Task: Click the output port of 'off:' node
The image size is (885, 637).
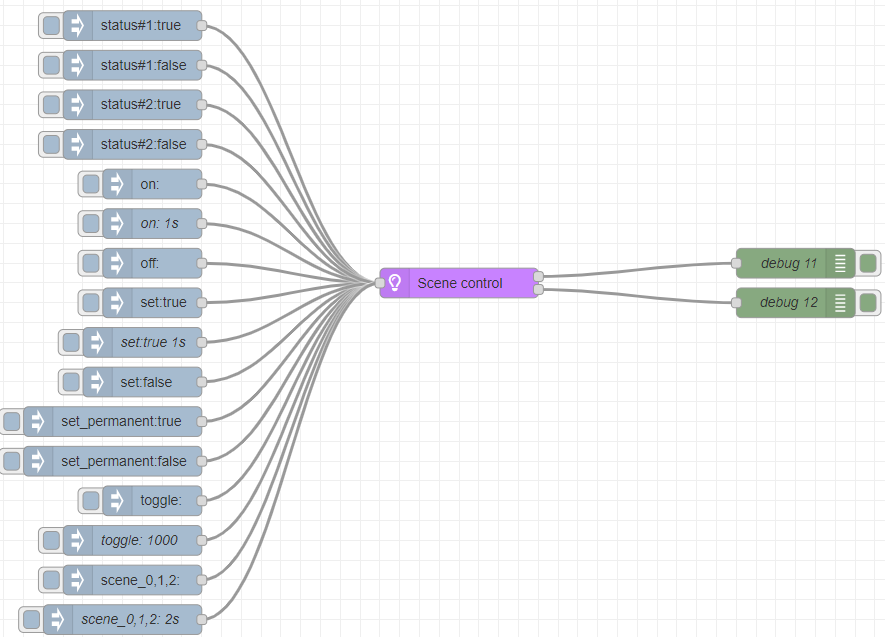Action: click(201, 263)
